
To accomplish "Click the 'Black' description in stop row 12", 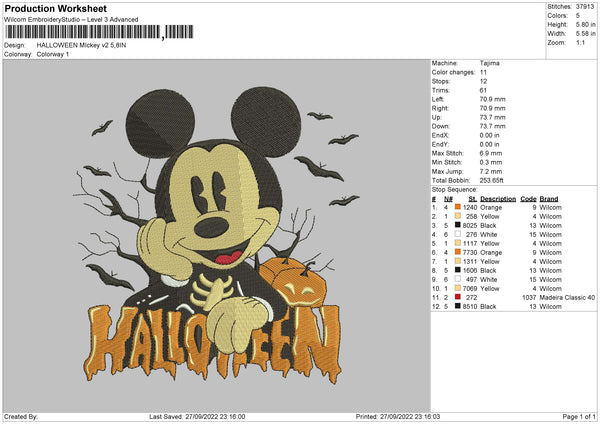I will [x=488, y=307].
